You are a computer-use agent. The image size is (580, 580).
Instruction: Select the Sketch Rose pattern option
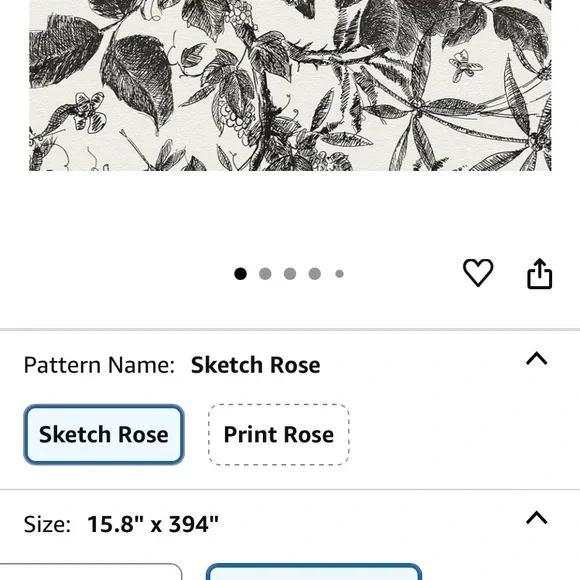click(104, 434)
